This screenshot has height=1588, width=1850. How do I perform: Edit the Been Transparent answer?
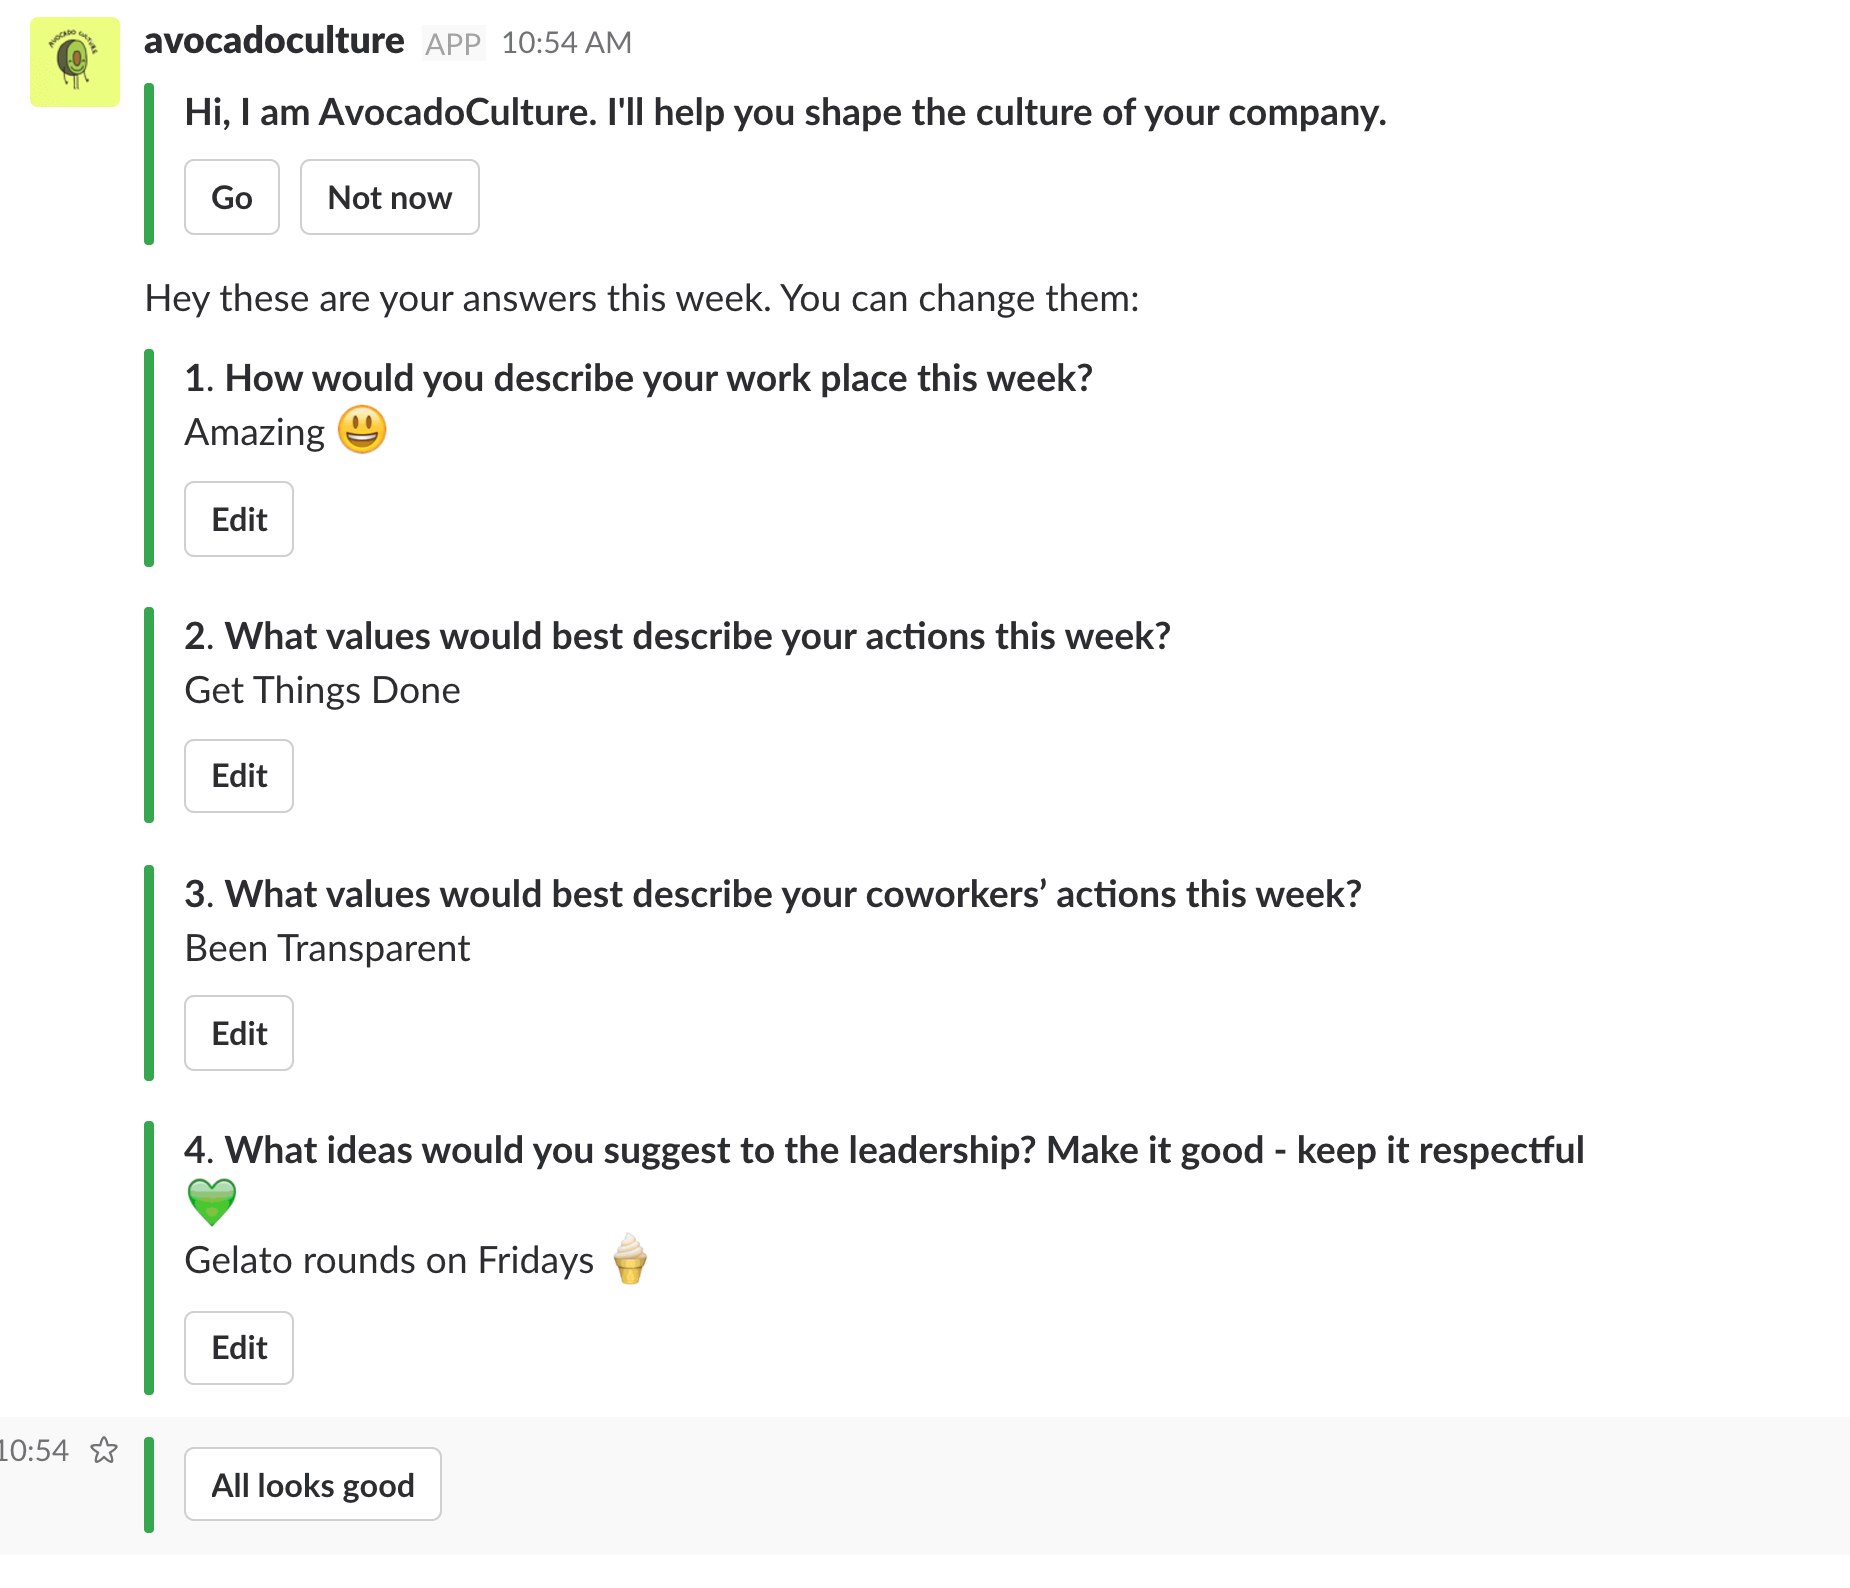(x=239, y=1034)
